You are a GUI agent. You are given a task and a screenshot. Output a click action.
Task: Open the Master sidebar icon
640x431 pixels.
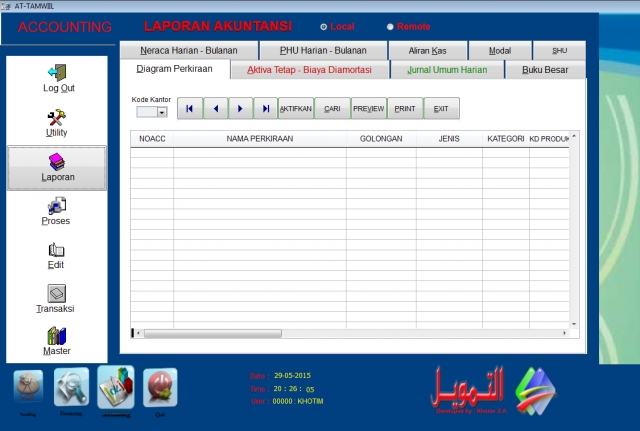click(x=57, y=337)
